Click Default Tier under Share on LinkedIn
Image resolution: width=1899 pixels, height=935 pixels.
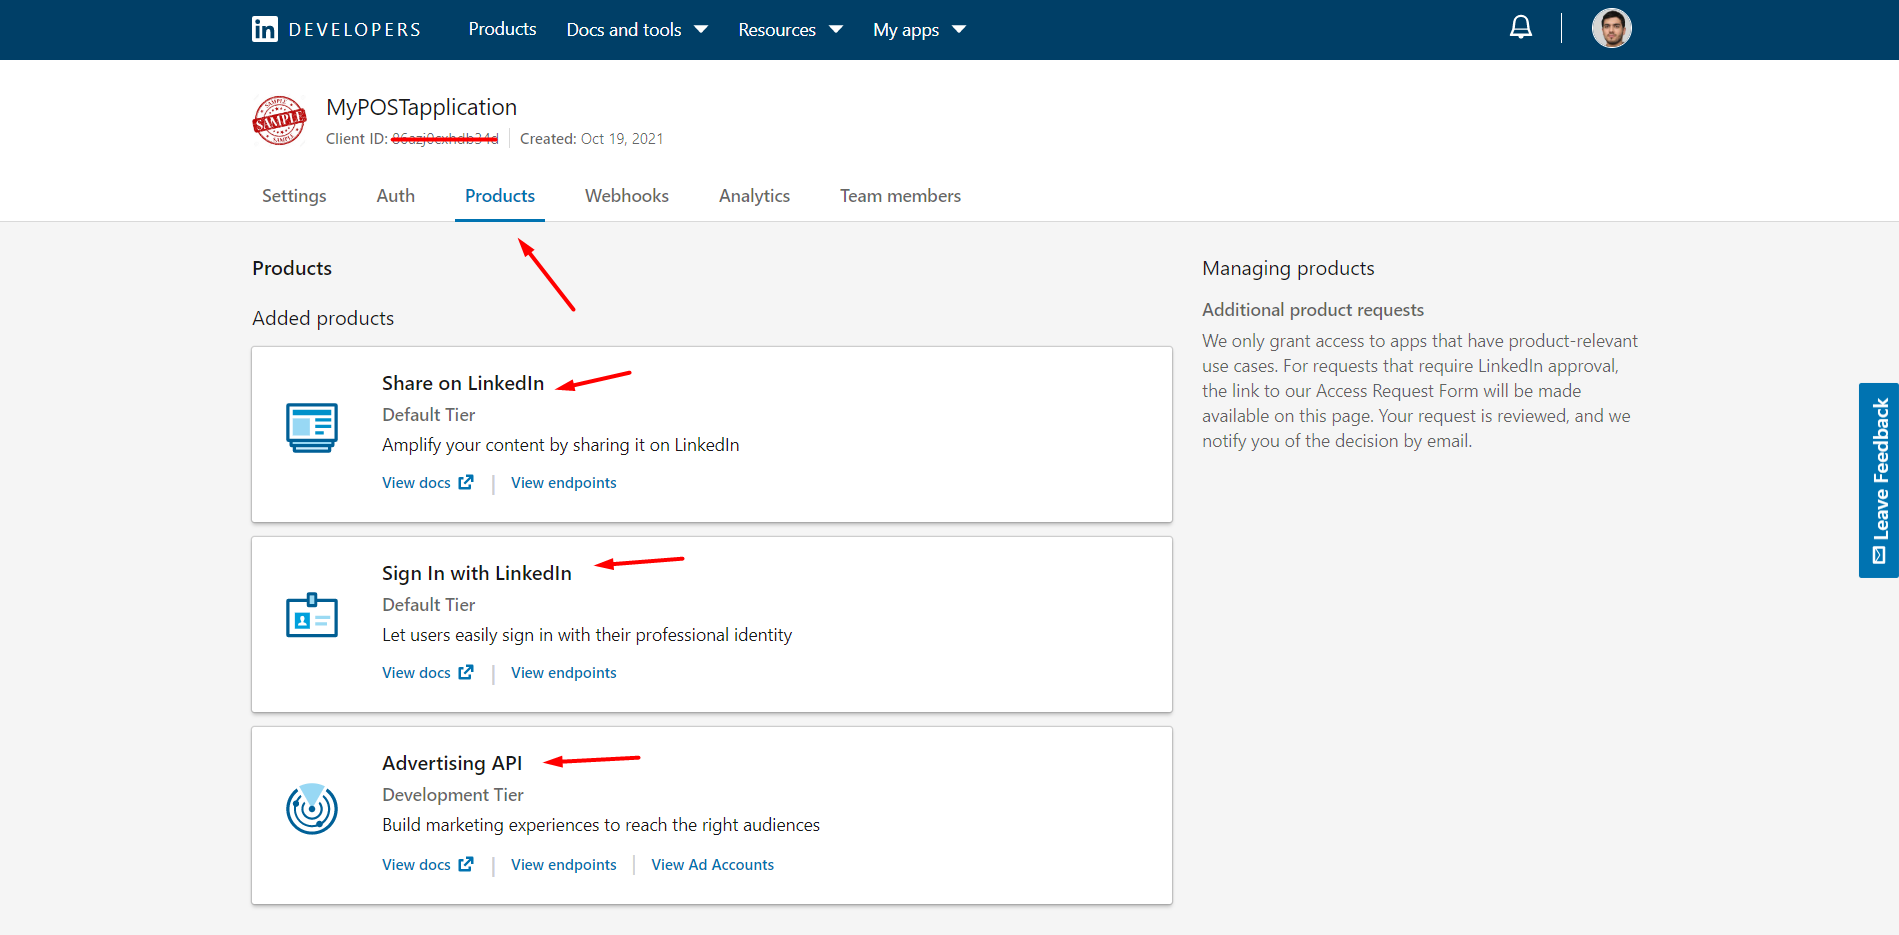coord(428,414)
